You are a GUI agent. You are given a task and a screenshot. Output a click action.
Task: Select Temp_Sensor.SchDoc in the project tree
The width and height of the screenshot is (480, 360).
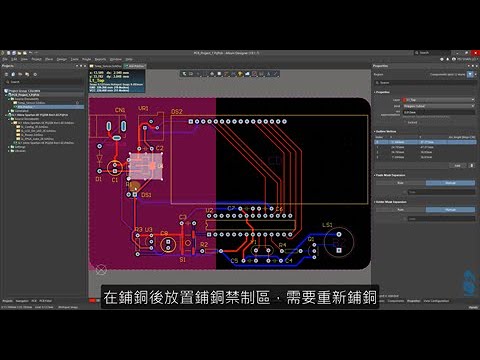(x=31, y=103)
